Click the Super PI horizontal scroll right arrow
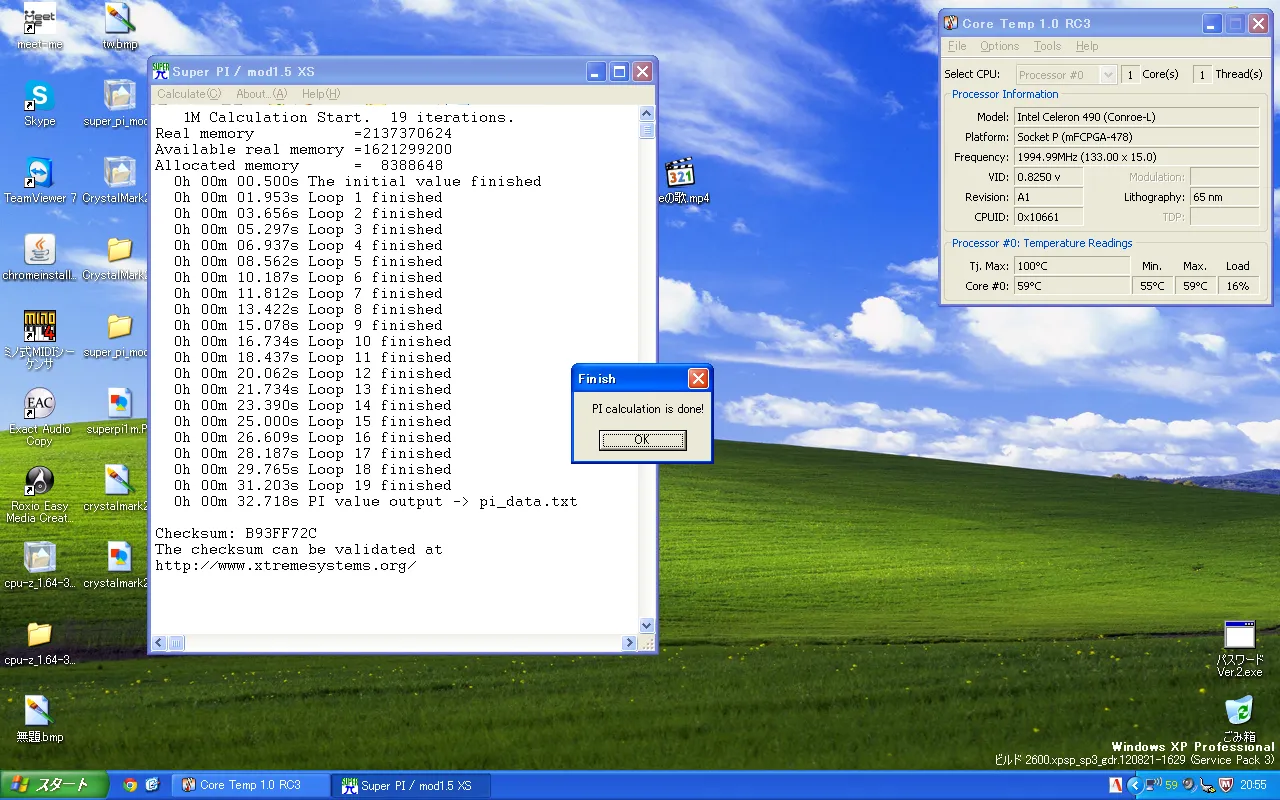Screen dimensions: 1280x800 click(x=629, y=643)
